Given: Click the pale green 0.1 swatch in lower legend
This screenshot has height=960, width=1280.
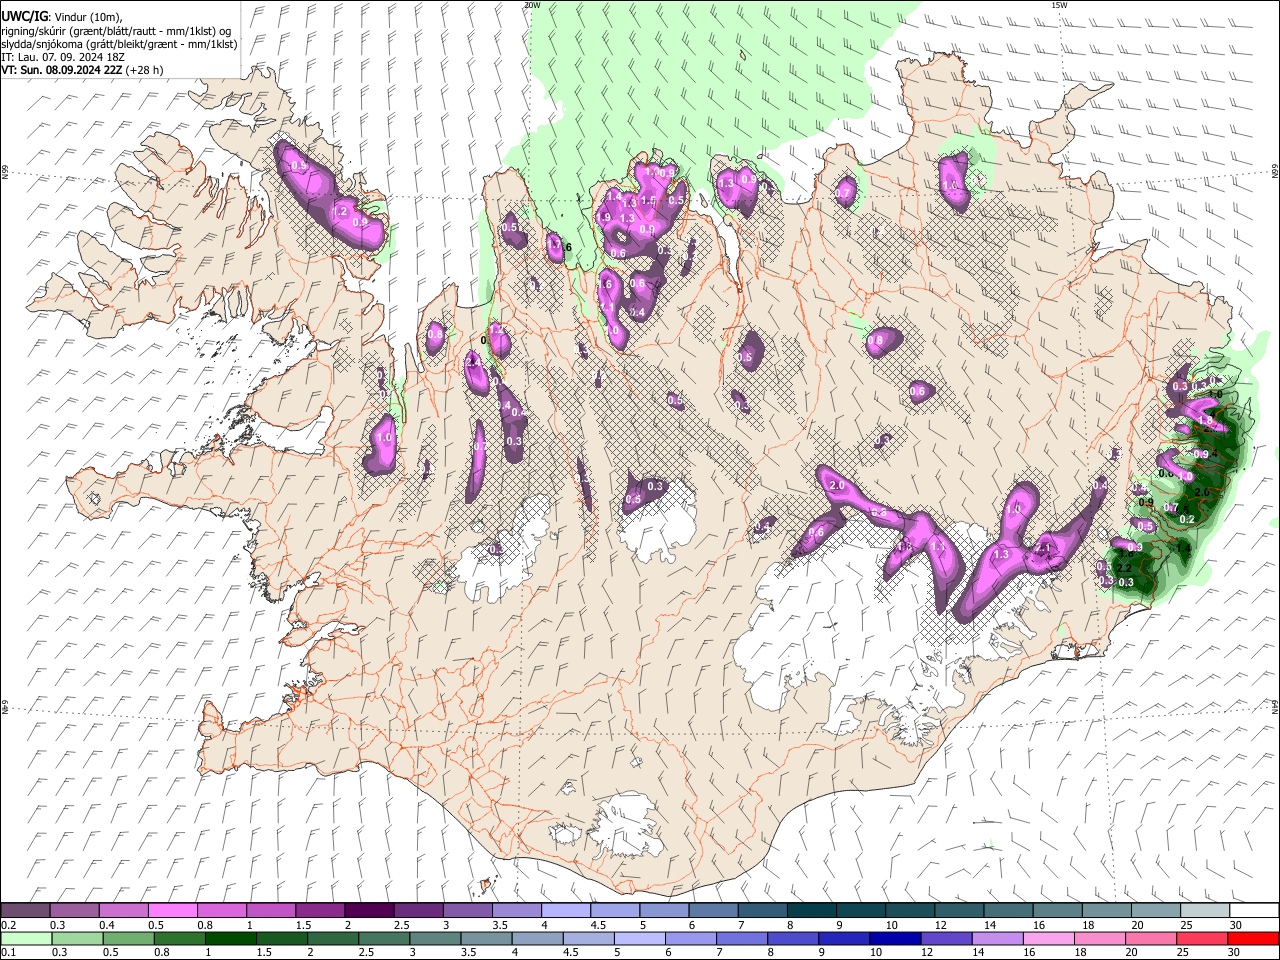Looking at the screenshot, I should [26, 938].
